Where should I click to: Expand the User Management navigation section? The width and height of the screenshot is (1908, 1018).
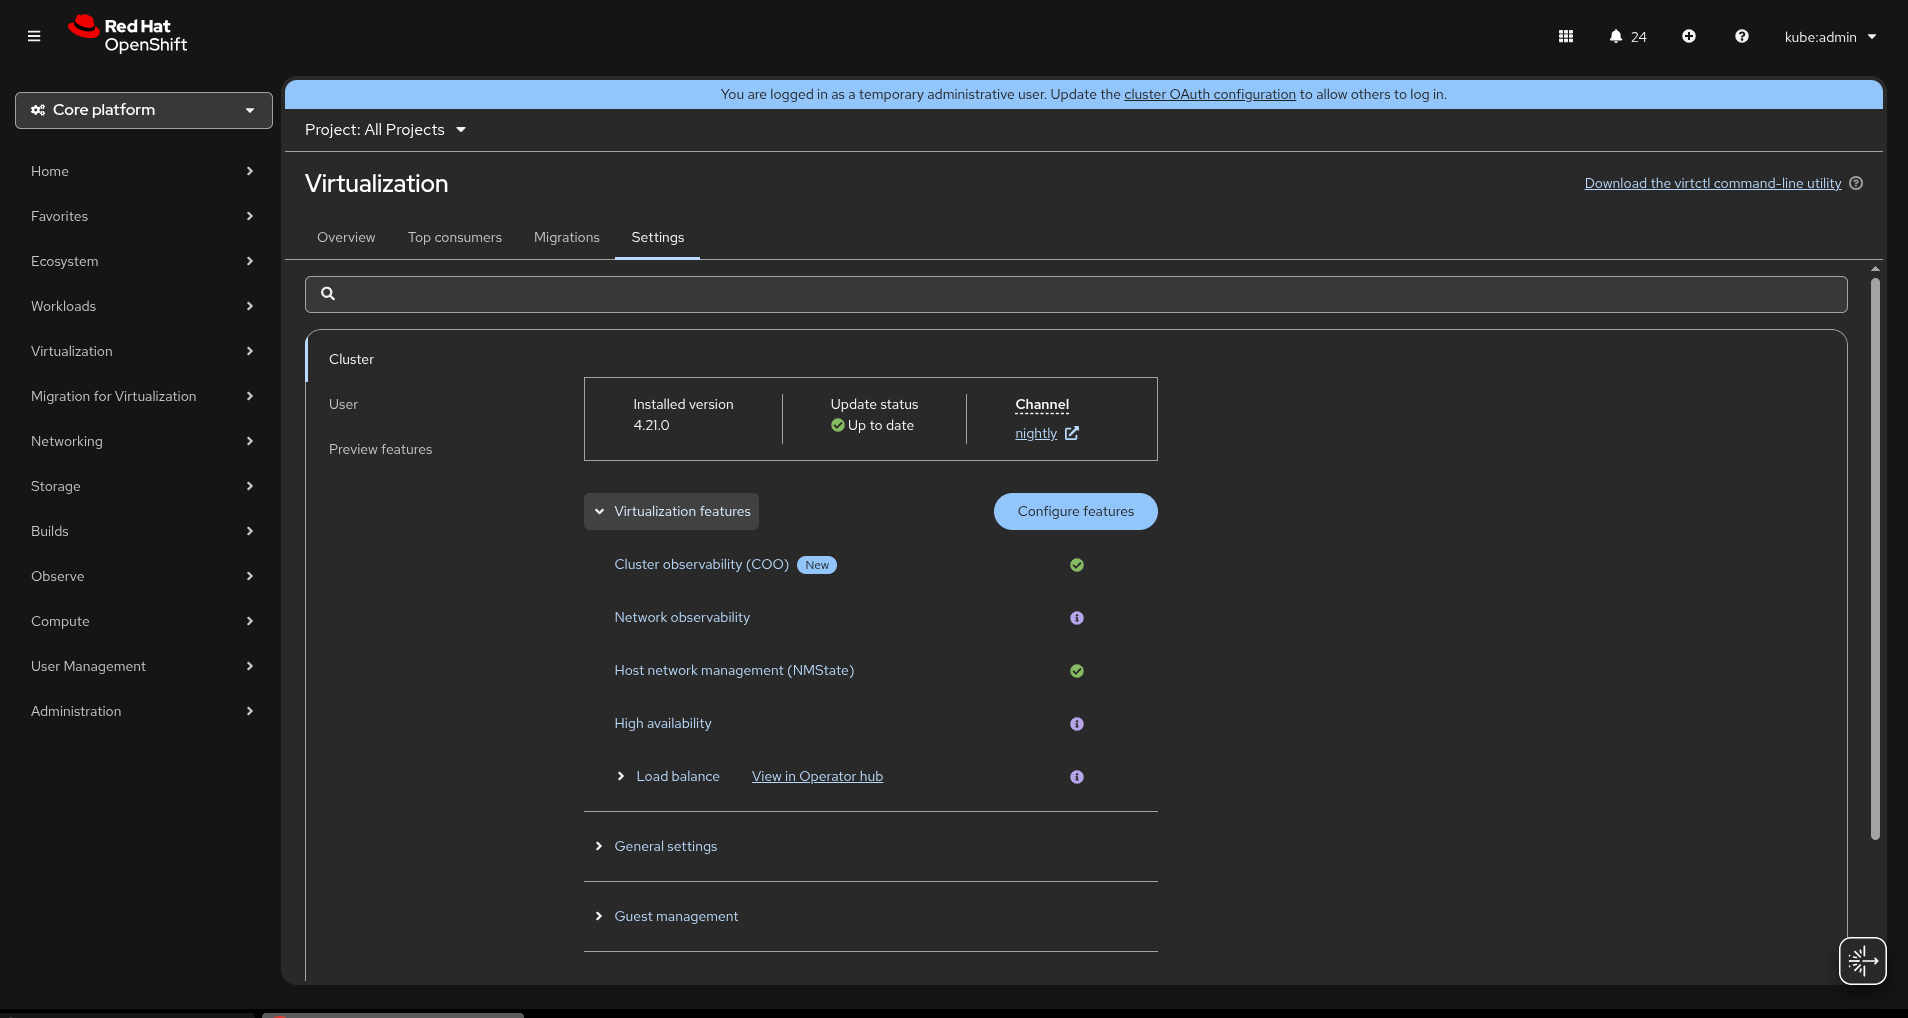pyautogui.click(x=142, y=666)
